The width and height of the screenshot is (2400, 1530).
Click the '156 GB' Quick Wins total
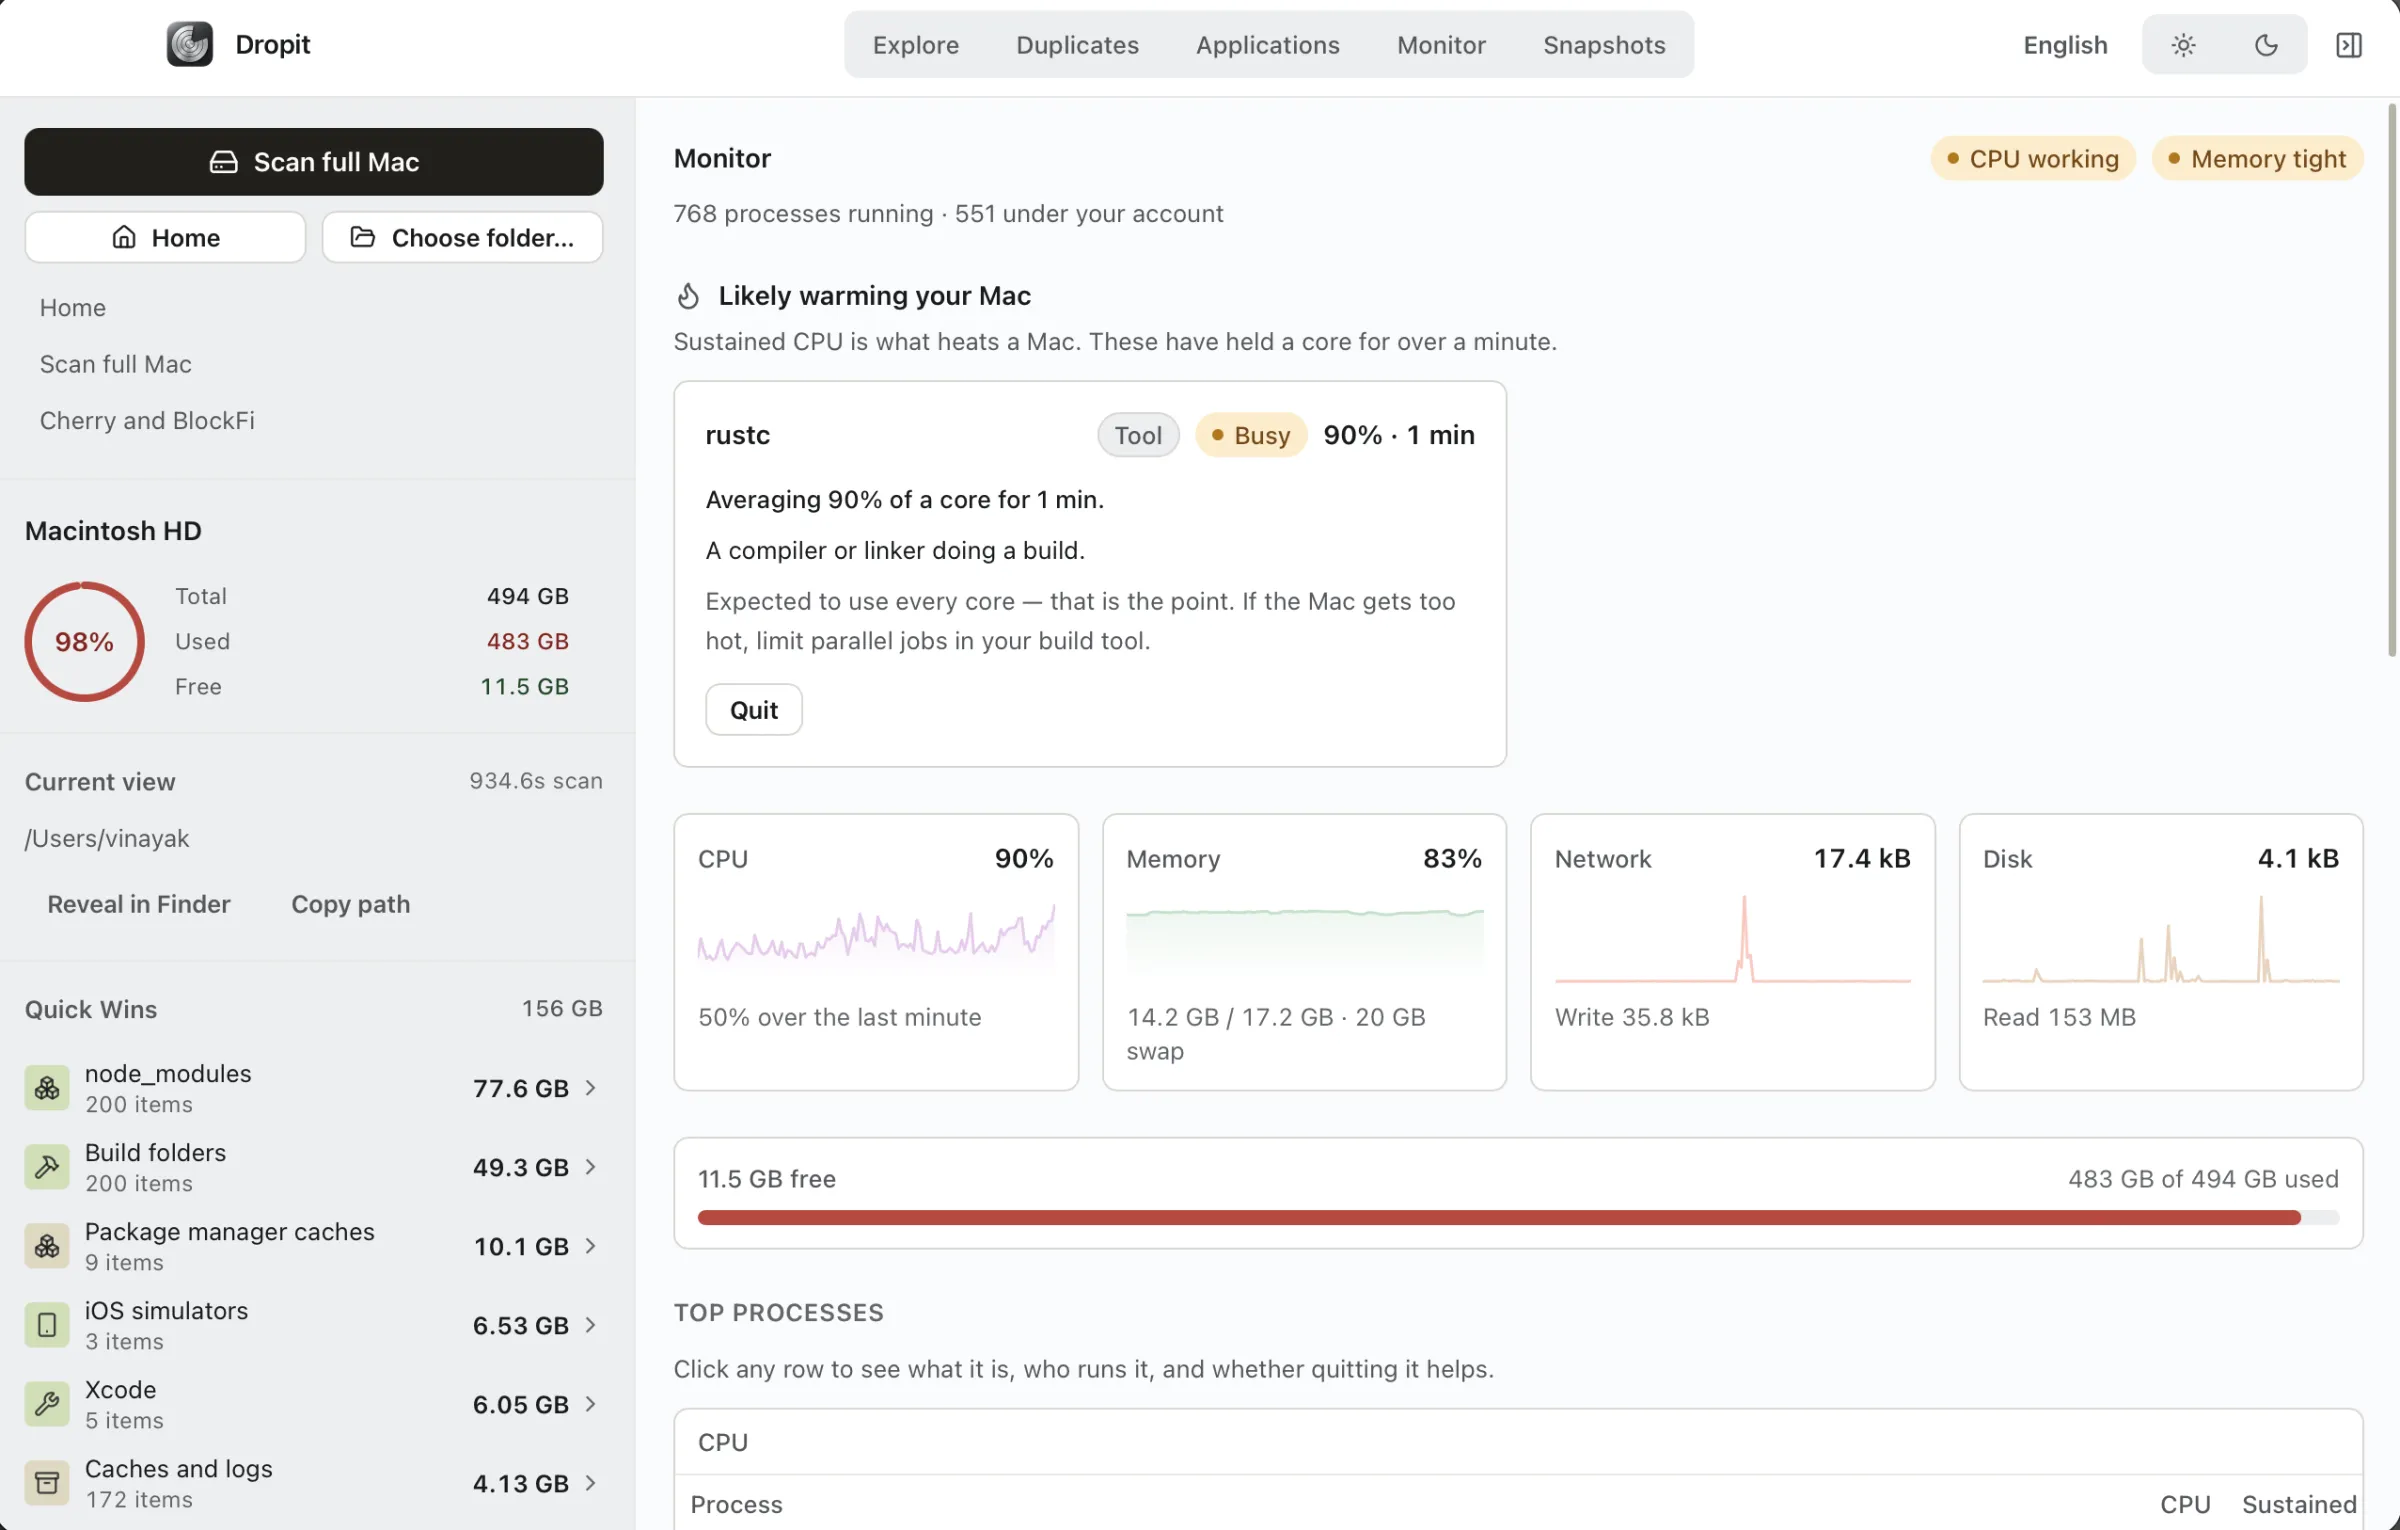[x=562, y=1009]
